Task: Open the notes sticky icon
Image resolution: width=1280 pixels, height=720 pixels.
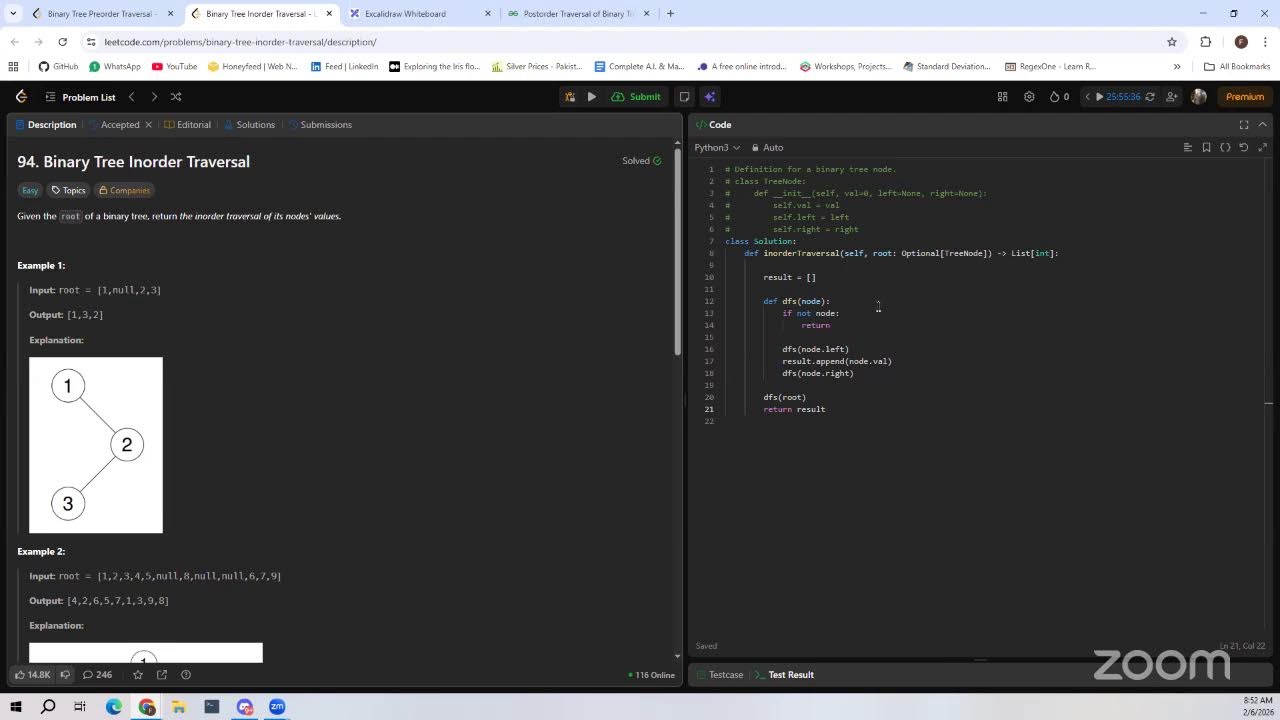Action: (684, 97)
